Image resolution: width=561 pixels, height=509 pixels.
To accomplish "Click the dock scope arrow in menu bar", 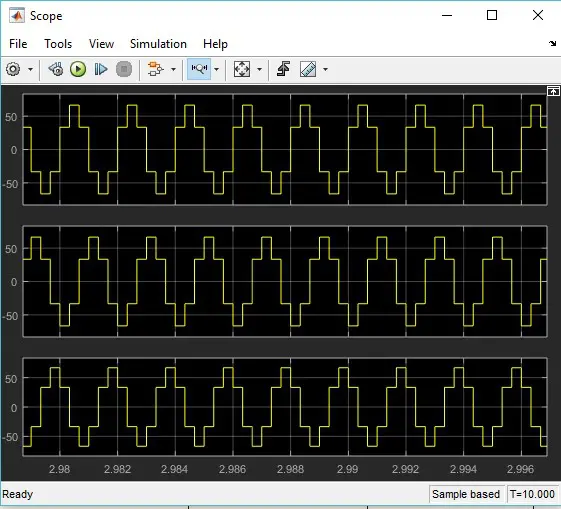I will (x=552, y=43).
